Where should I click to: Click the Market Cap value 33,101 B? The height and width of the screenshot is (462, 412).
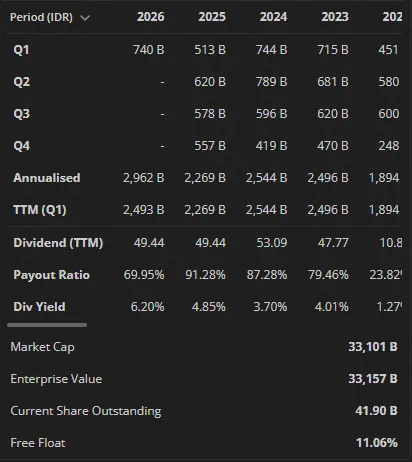click(x=373, y=347)
